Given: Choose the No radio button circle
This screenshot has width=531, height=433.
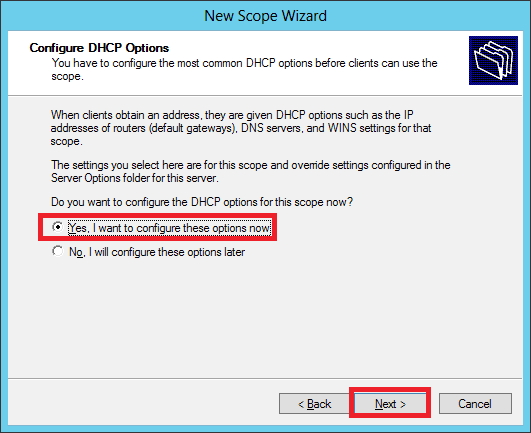Looking at the screenshot, I should pos(58,251).
